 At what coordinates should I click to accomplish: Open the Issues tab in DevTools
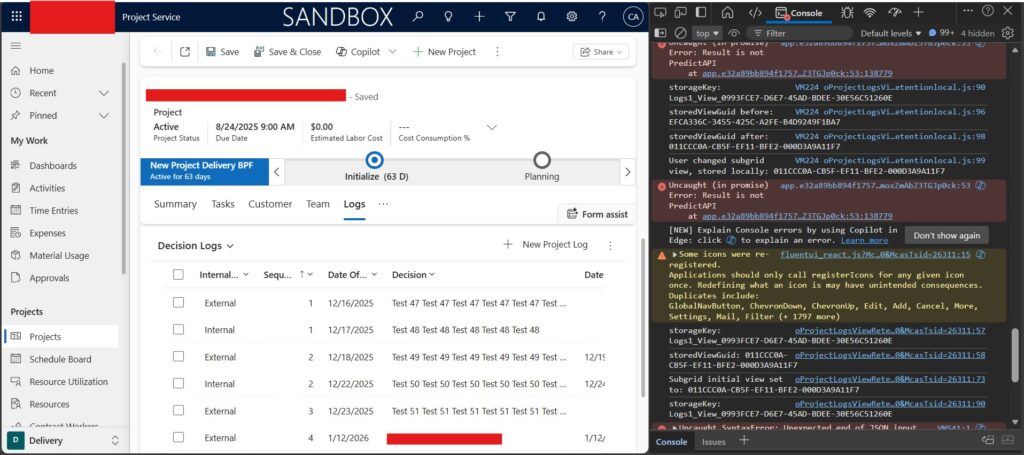click(x=713, y=441)
